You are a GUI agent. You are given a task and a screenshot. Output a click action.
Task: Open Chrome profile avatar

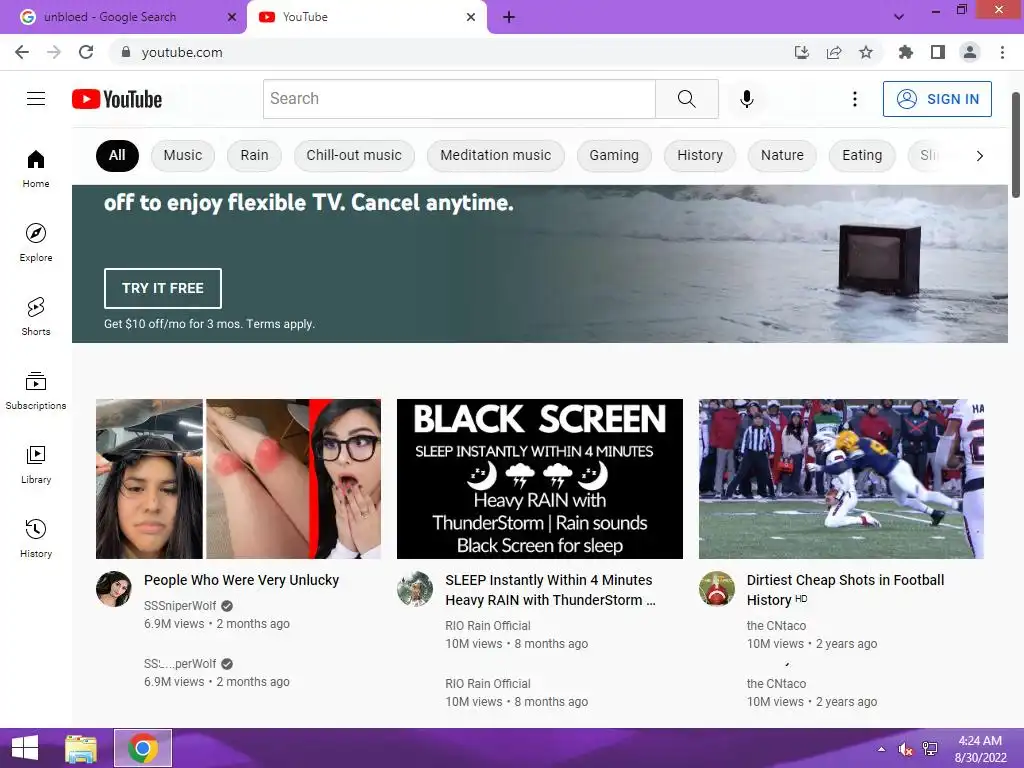point(970,52)
